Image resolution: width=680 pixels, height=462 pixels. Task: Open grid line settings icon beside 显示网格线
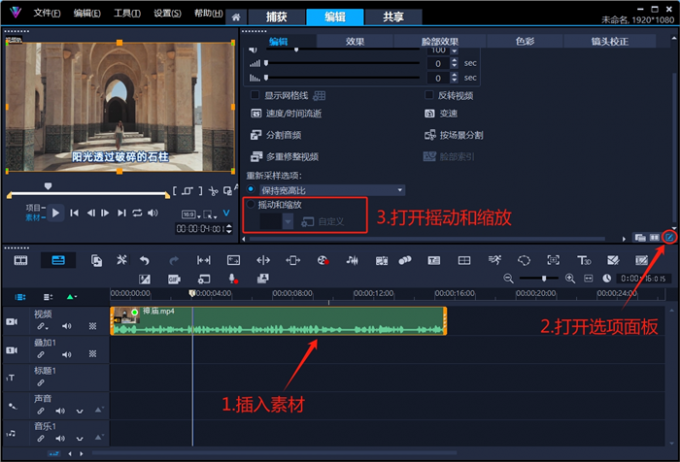tap(319, 95)
